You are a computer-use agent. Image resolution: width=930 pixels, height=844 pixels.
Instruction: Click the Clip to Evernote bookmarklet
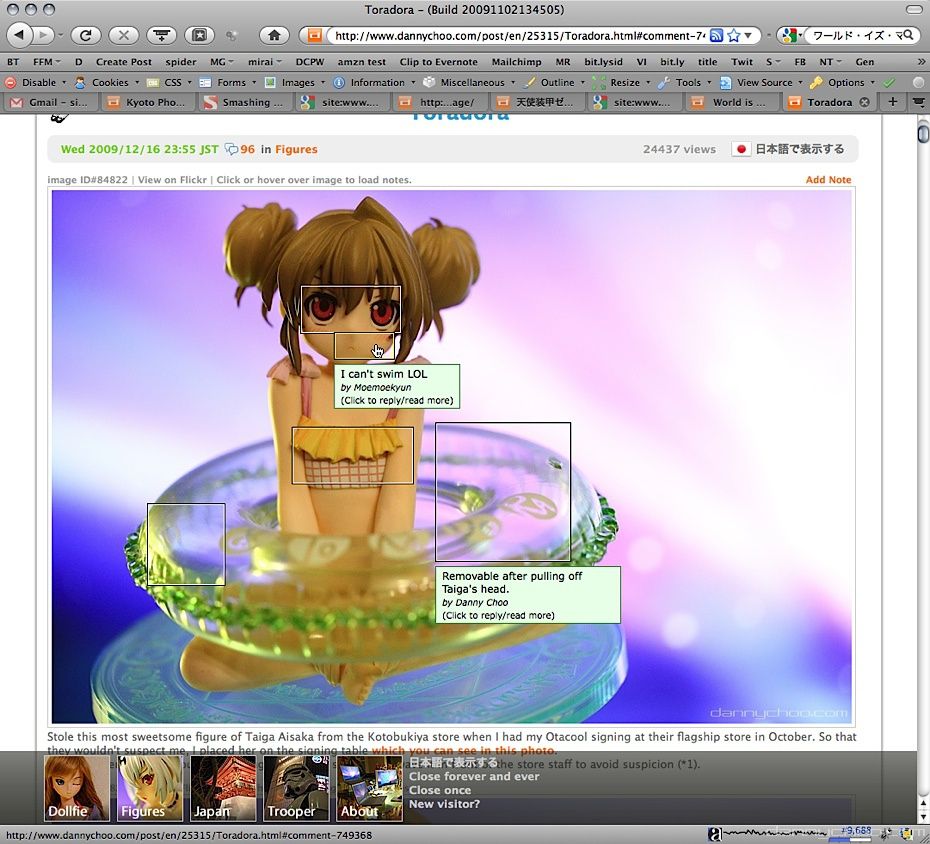coord(438,62)
